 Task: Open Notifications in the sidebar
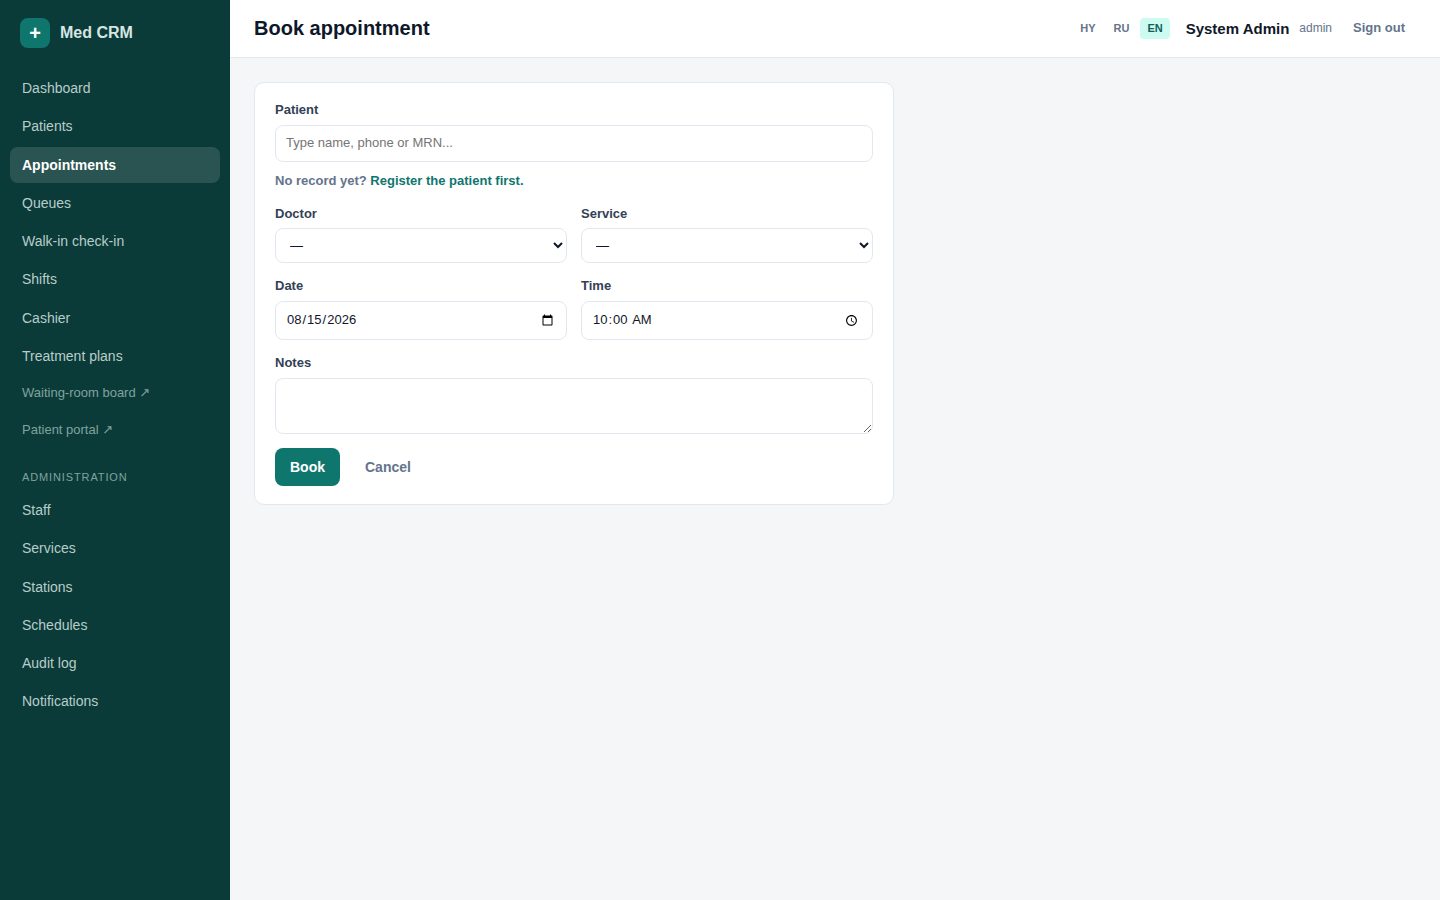(115, 701)
